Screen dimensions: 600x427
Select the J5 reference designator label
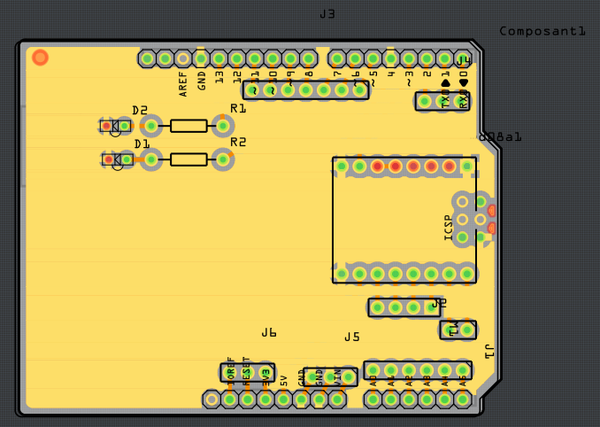[352, 337]
